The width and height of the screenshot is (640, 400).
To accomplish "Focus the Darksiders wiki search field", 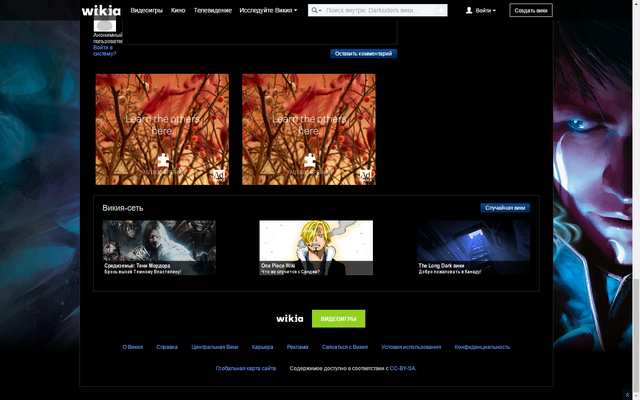I will (380, 10).
